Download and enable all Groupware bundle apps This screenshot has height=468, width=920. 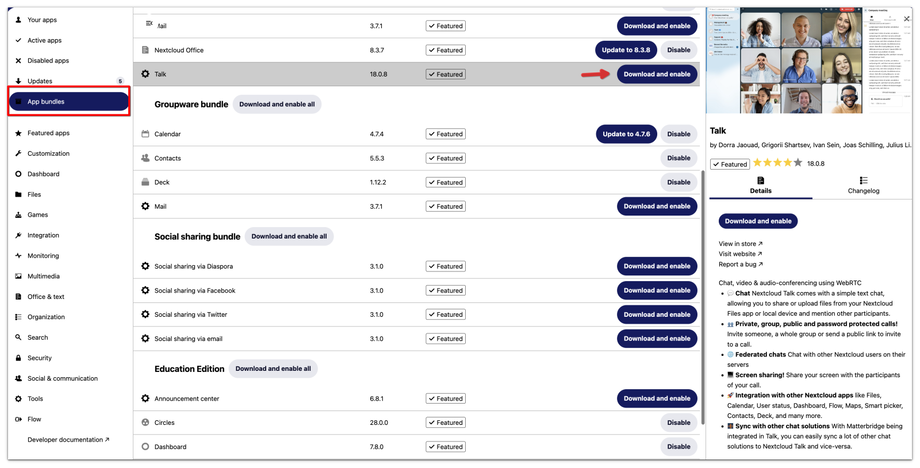277,104
